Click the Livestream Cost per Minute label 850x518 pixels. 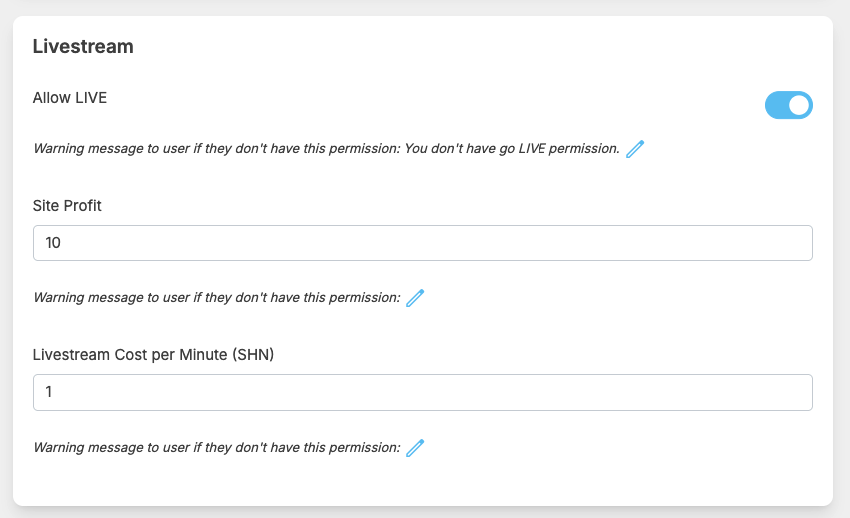pos(153,355)
